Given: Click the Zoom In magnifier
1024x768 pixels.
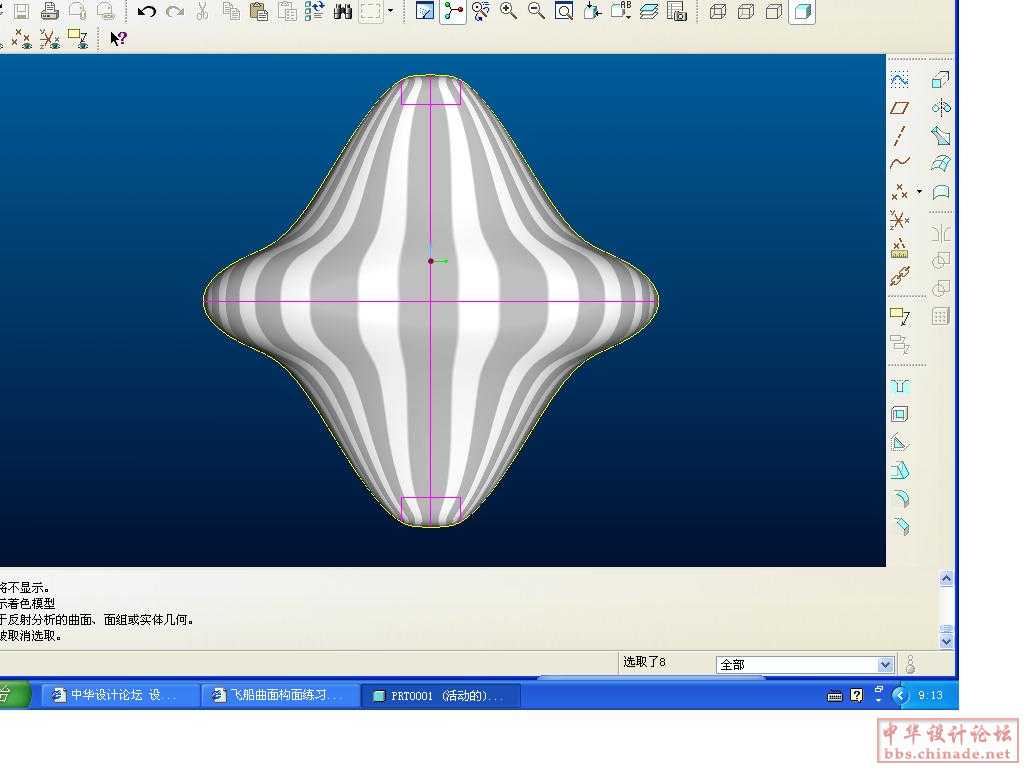Looking at the screenshot, I should [508, 10].
